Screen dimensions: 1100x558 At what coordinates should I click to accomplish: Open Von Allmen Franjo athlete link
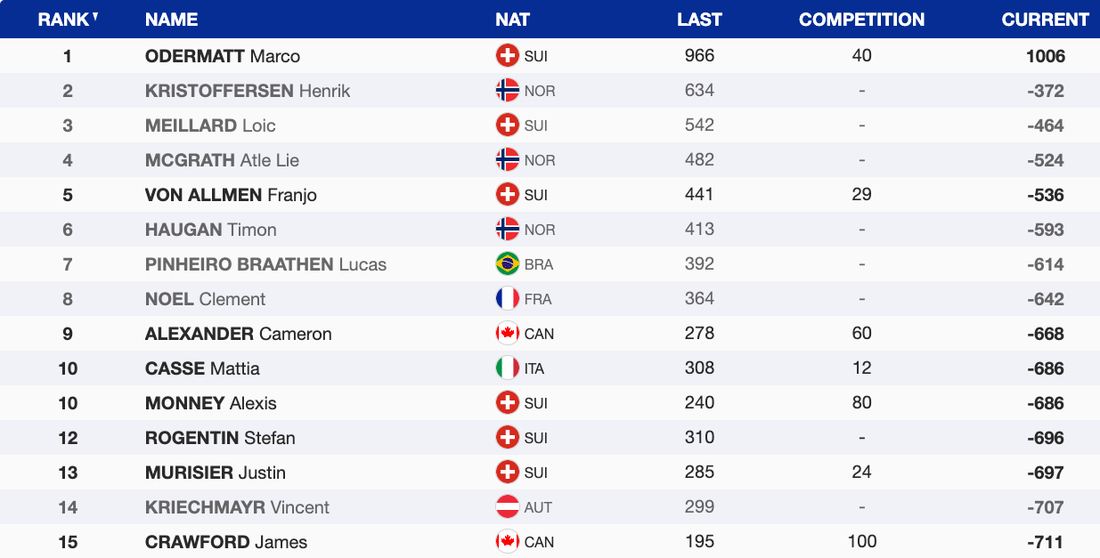(x=230, y=195)
